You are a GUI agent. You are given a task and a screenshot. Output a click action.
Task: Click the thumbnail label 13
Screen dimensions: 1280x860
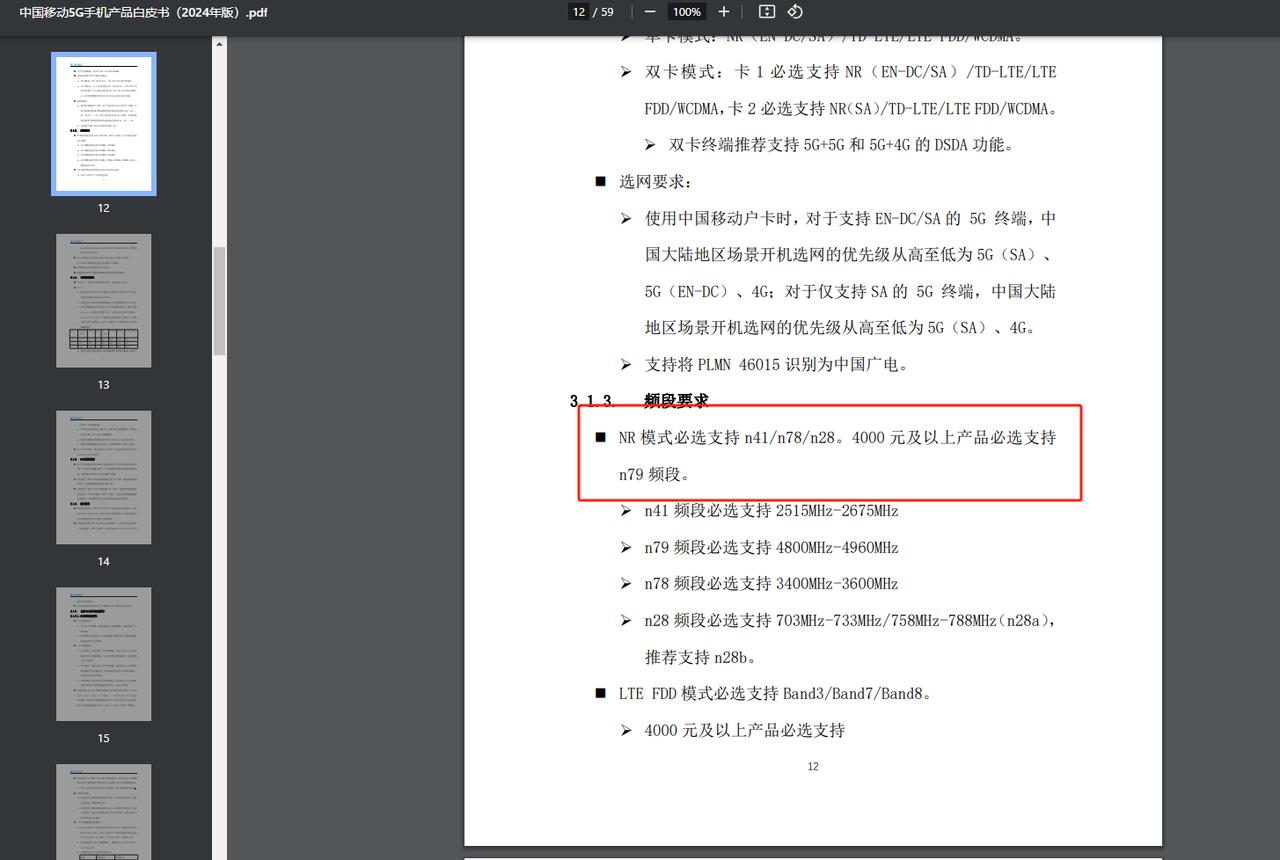[x=104, y=385]
